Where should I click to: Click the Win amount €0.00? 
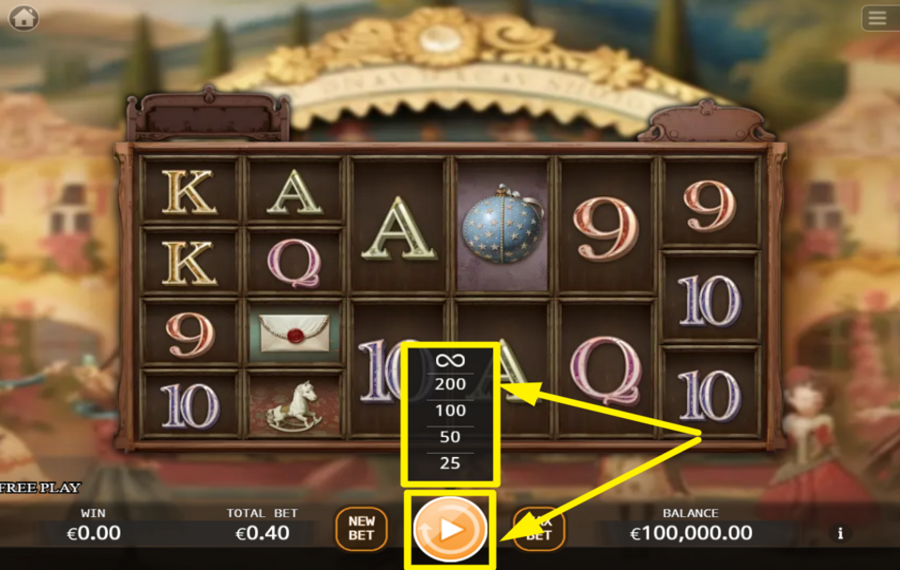point(94,533)
